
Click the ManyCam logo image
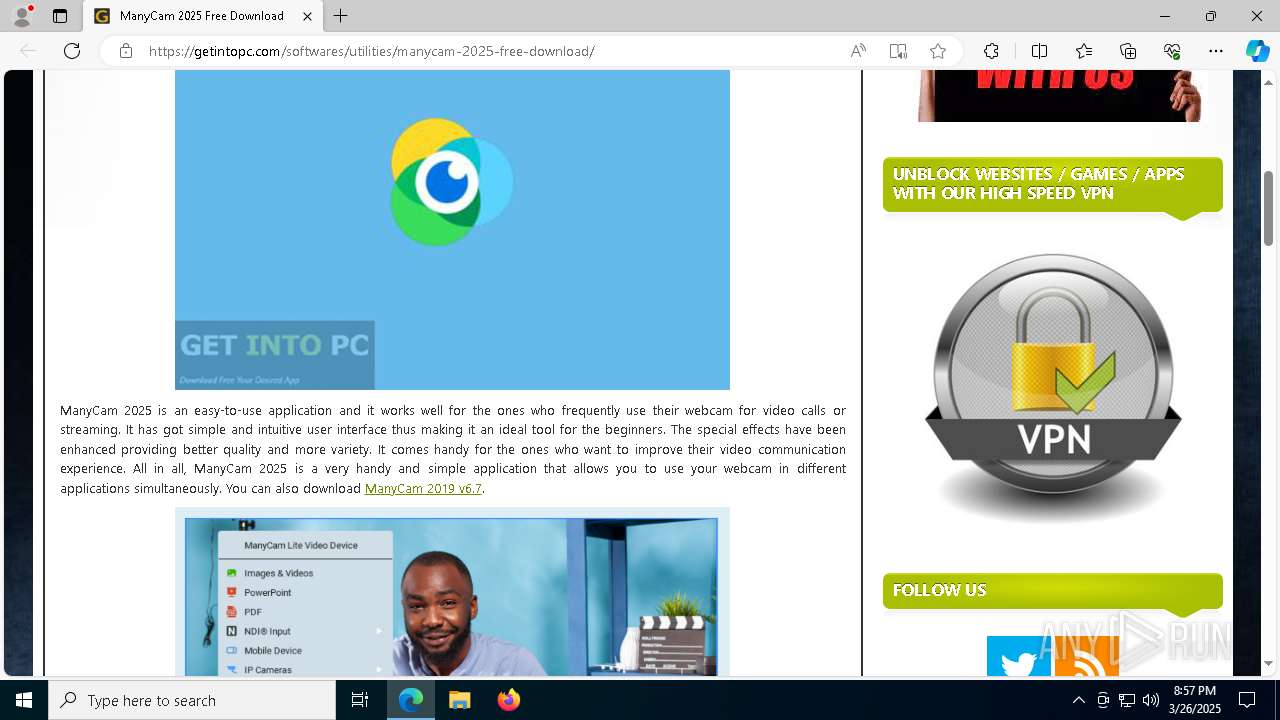452,230
